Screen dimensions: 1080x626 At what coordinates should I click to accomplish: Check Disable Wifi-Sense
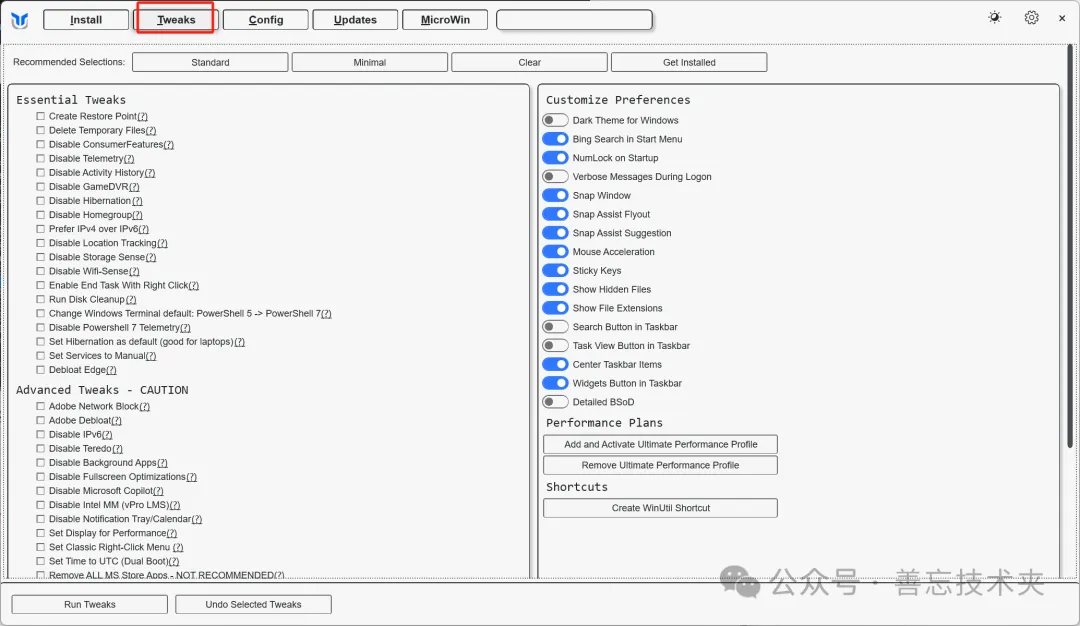point(41,271)
